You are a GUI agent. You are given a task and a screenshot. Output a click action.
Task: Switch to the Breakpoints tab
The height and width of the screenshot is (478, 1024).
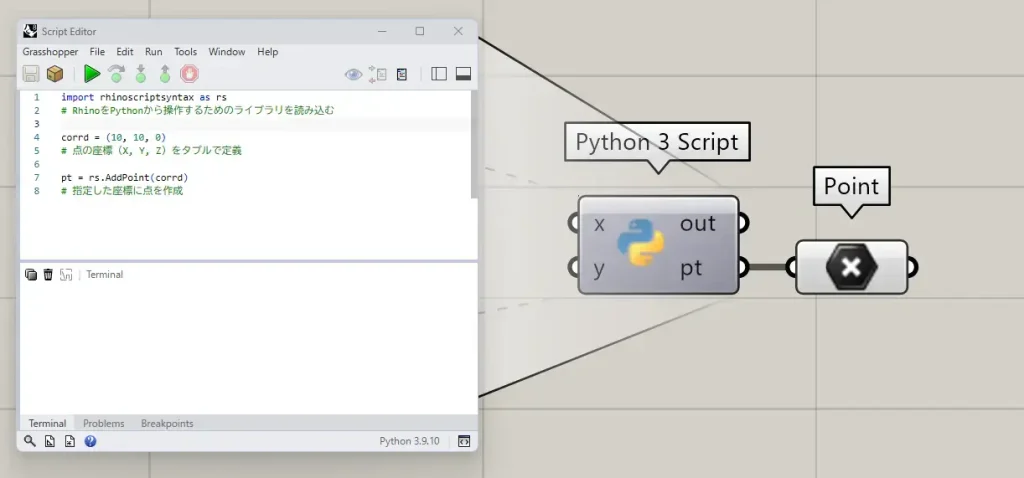[x=167, y=423]
